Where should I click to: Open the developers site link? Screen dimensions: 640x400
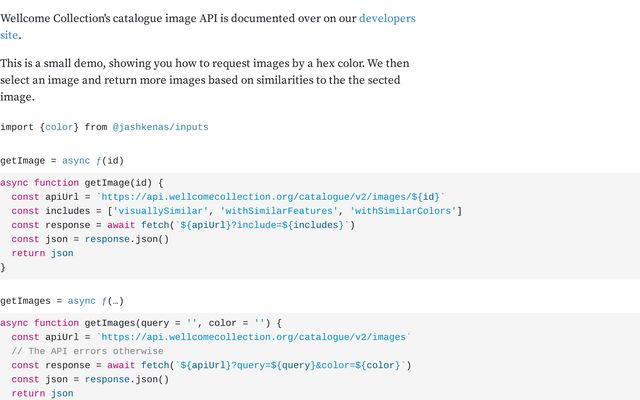click(x=386, y=18)
